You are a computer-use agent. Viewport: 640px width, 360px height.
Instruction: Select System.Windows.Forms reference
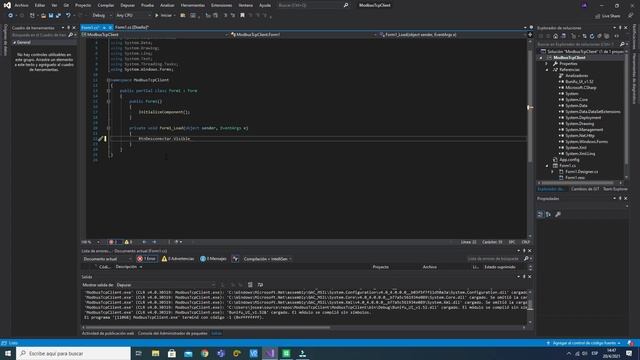coord(586,142)
